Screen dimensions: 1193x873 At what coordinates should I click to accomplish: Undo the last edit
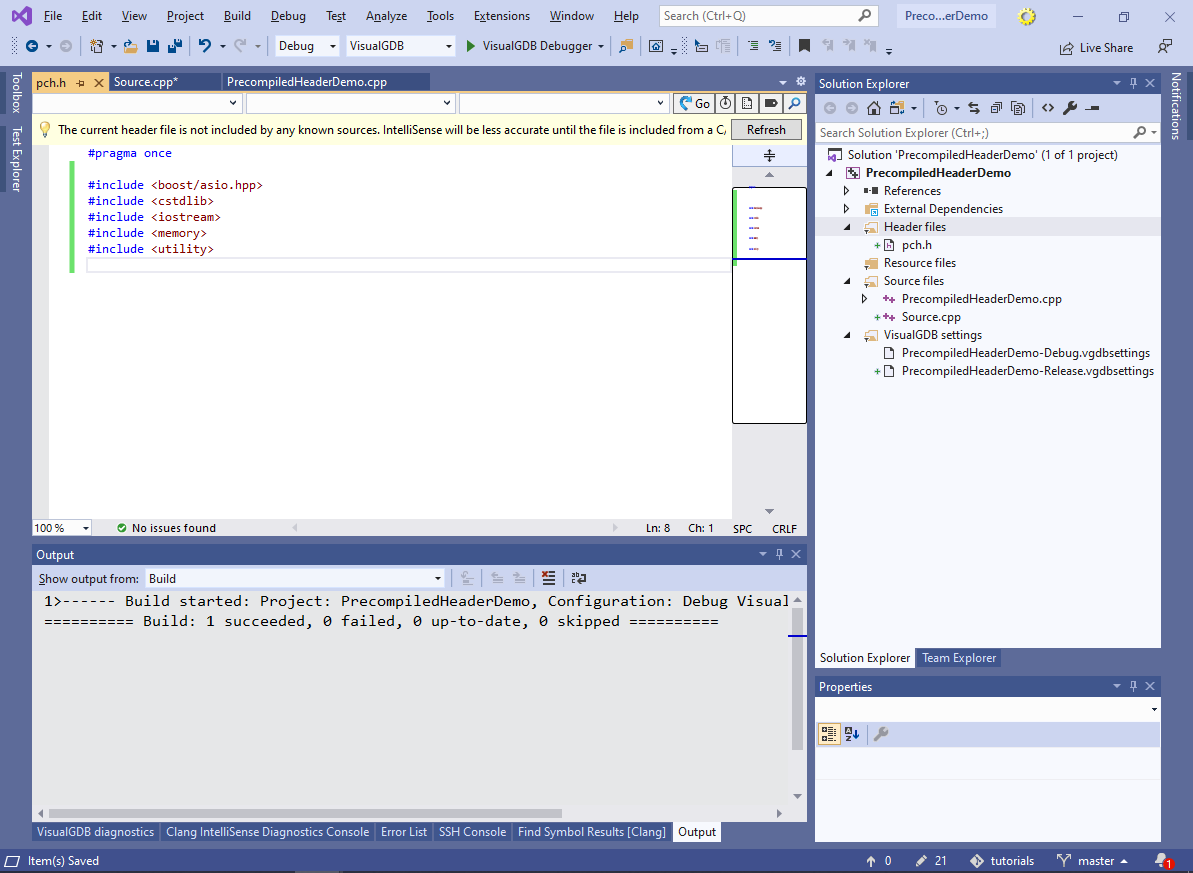[205, 46]
